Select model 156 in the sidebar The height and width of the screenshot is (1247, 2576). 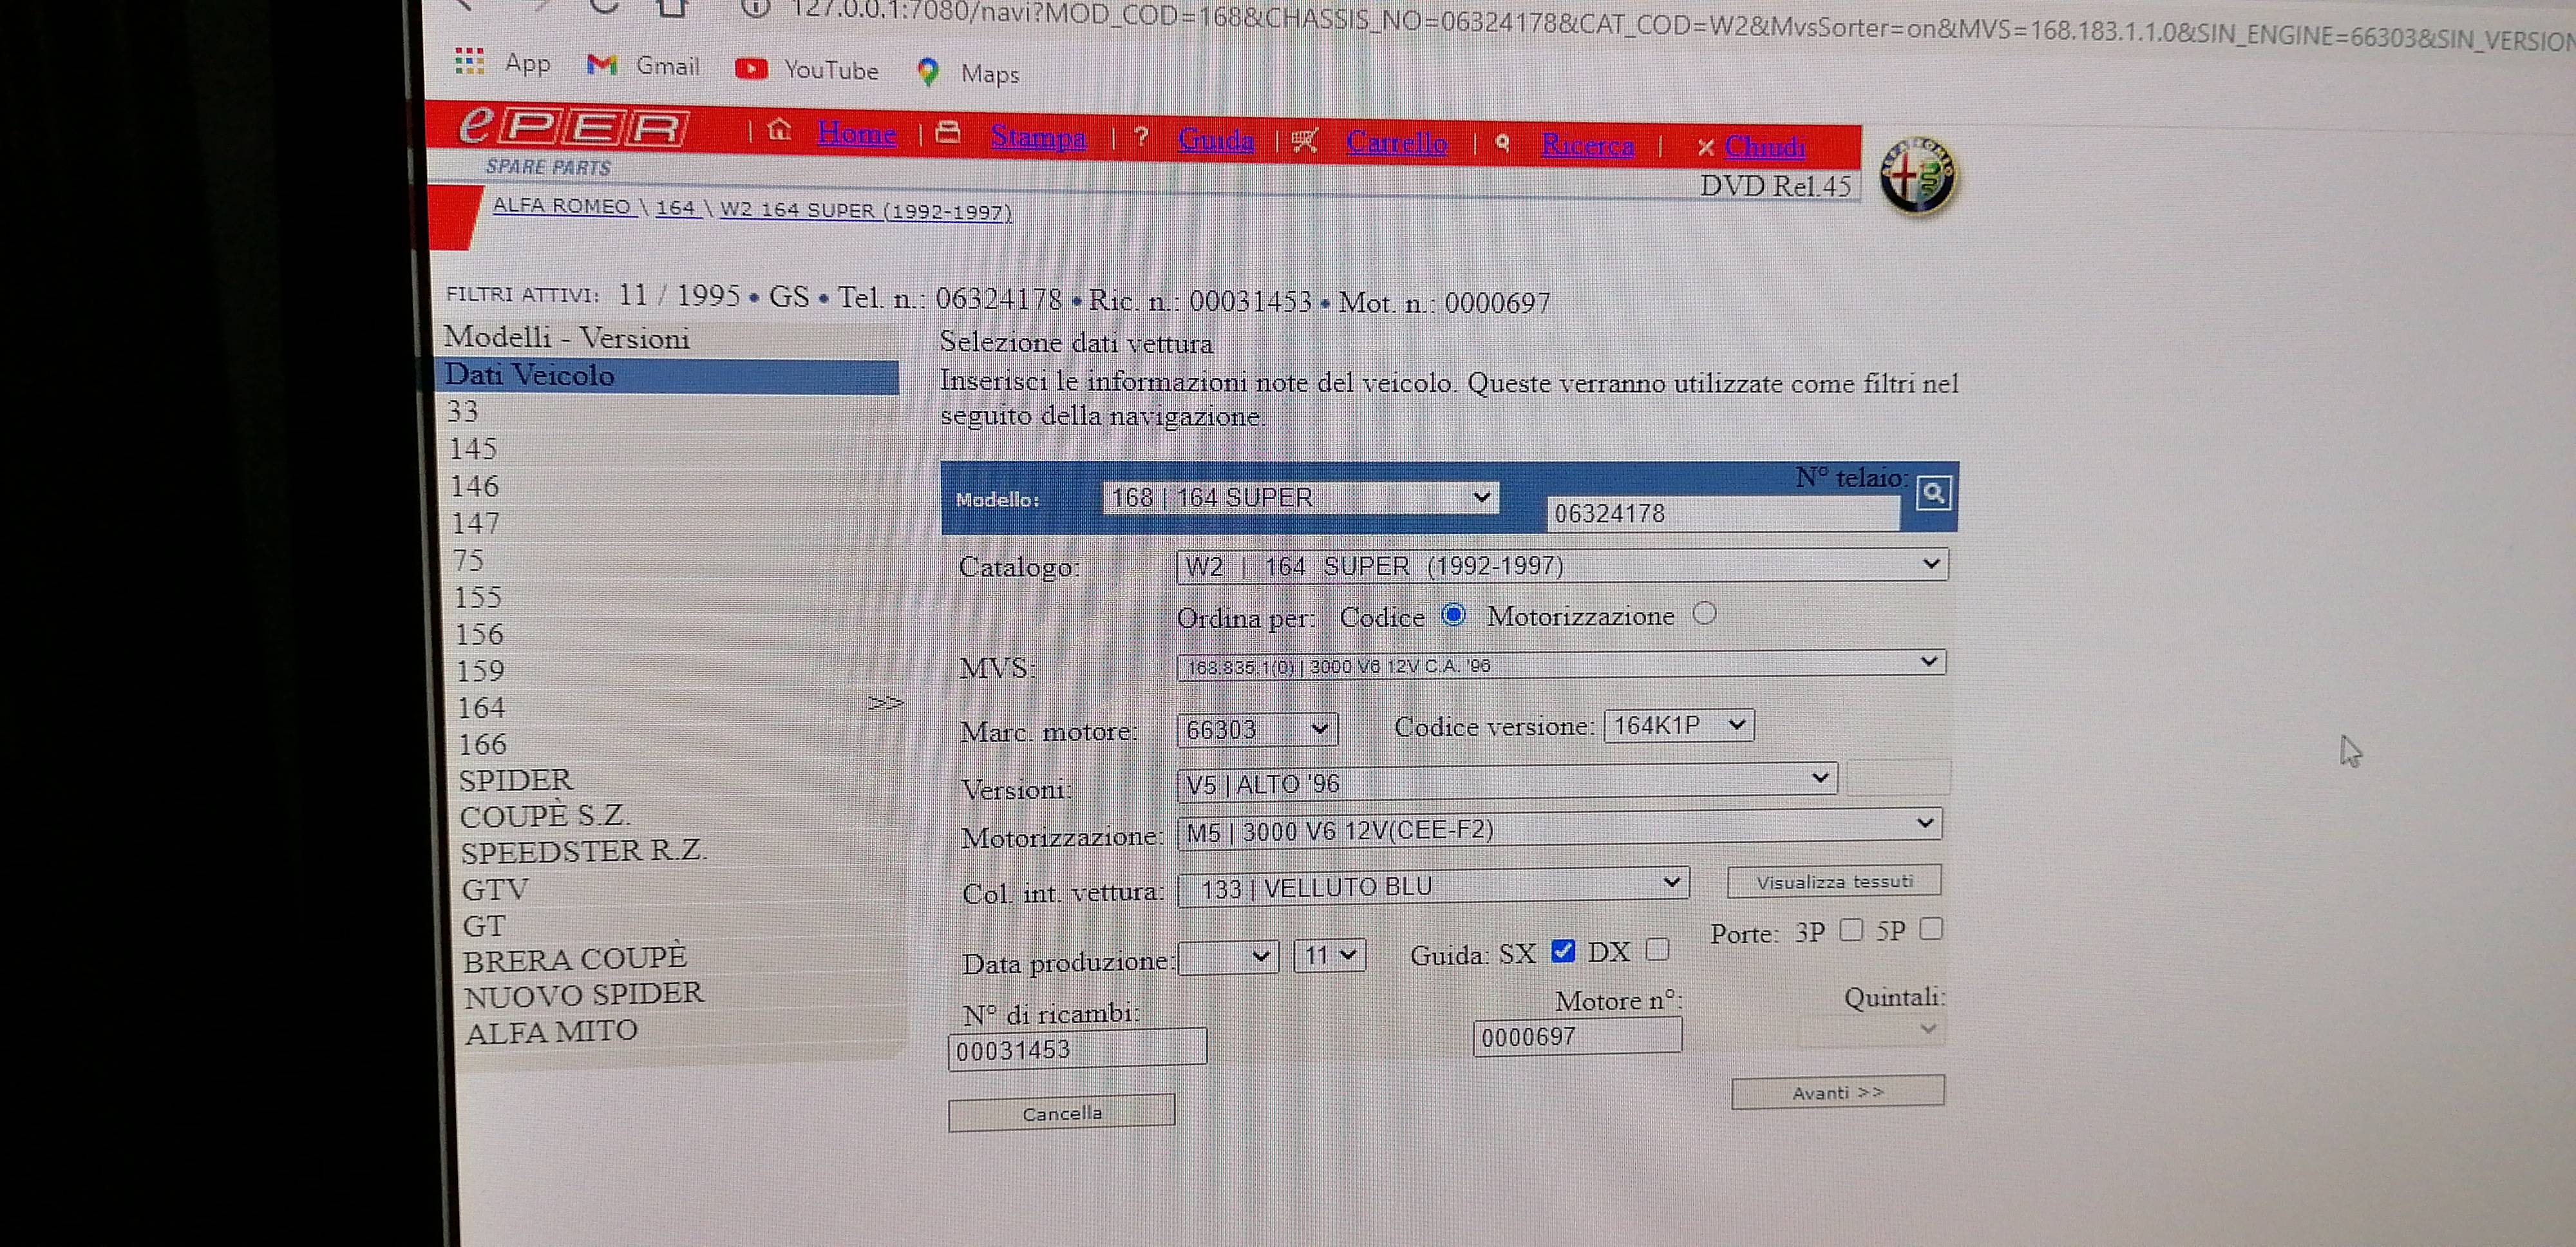479,634
